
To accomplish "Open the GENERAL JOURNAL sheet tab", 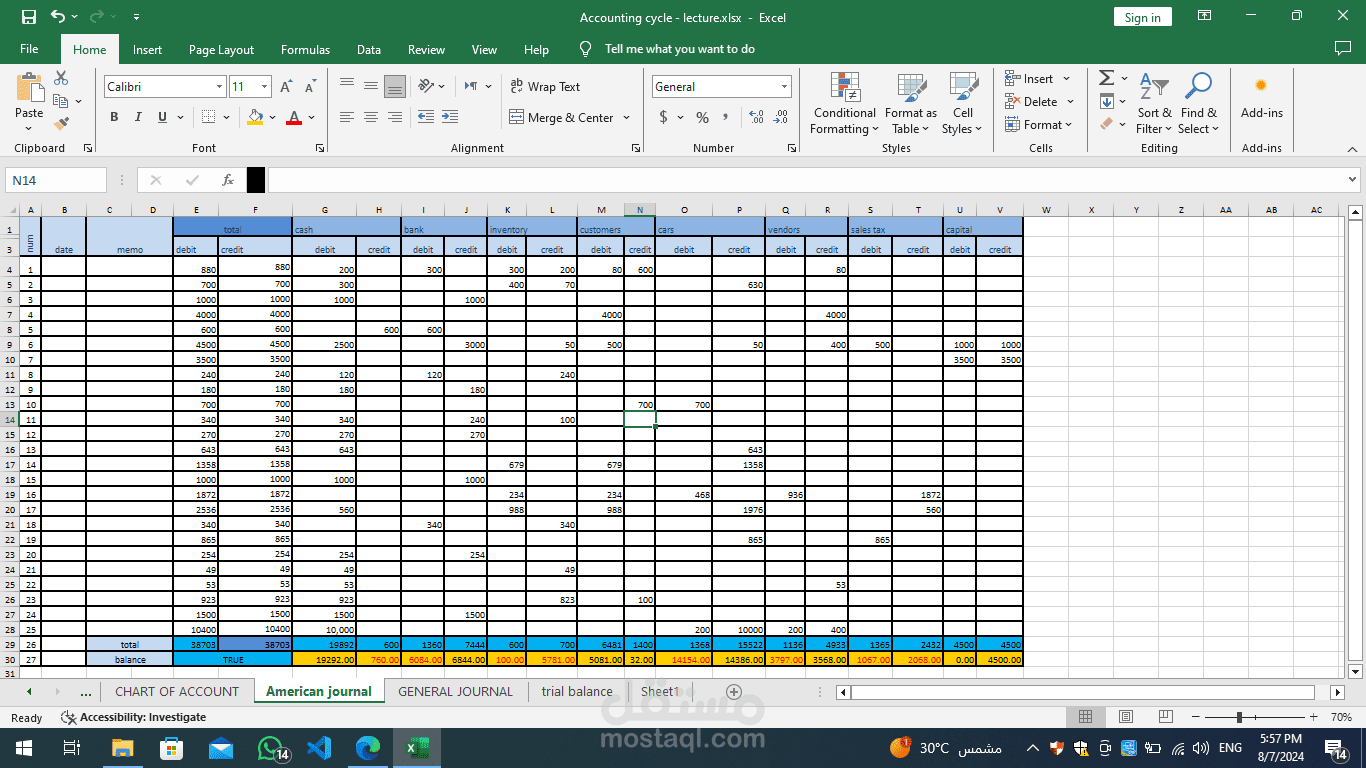I will pos(455,691).
